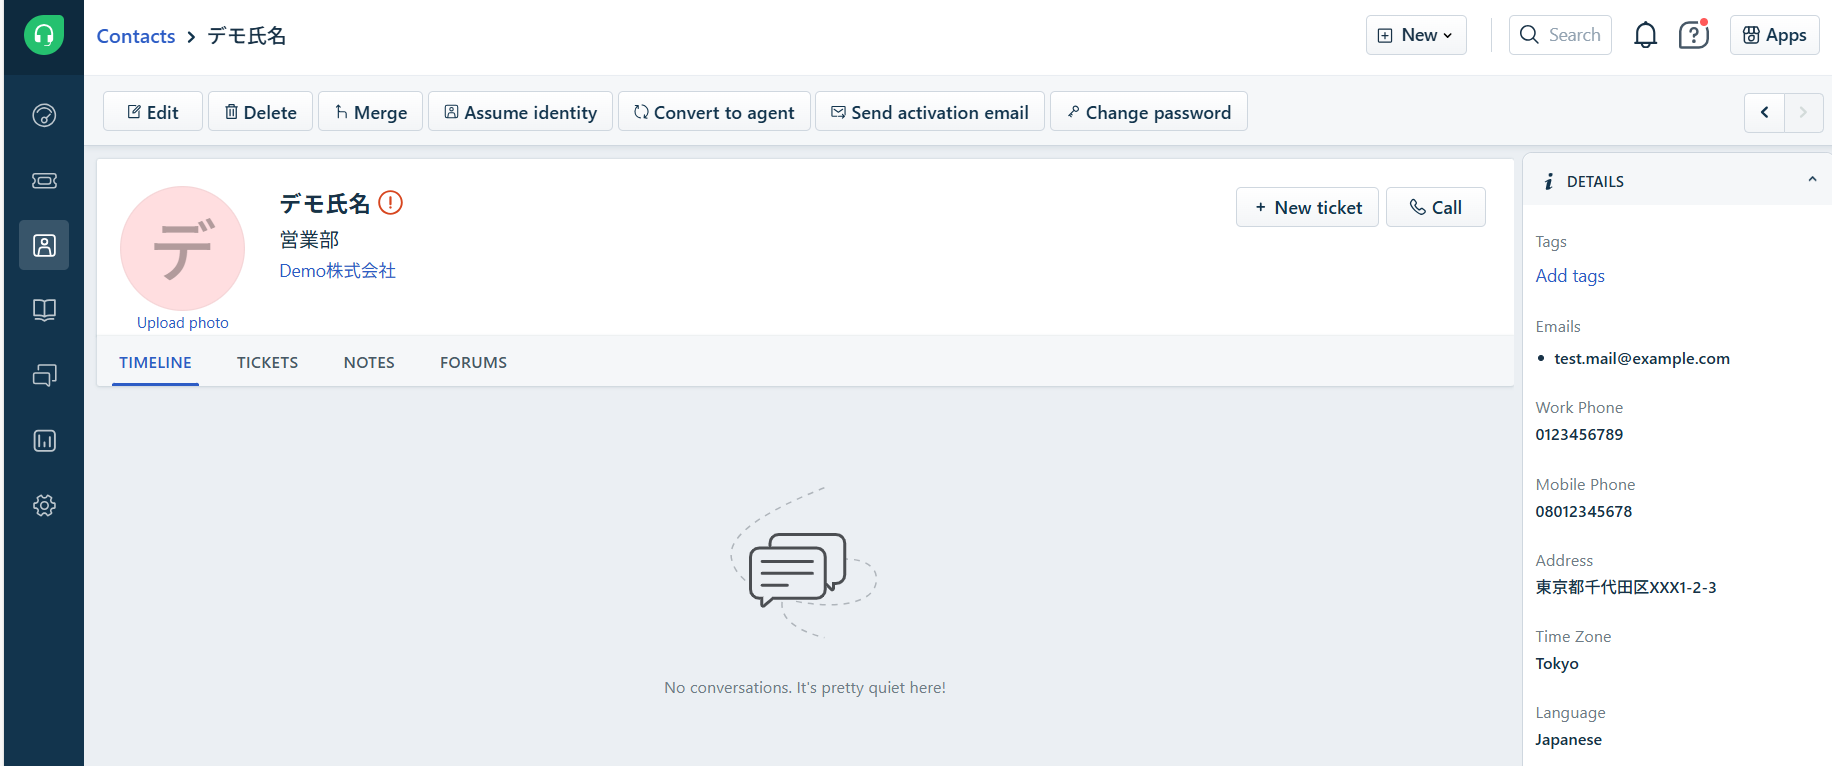
Task: Click email test.mail@example.com
Action: (1642, 359)
